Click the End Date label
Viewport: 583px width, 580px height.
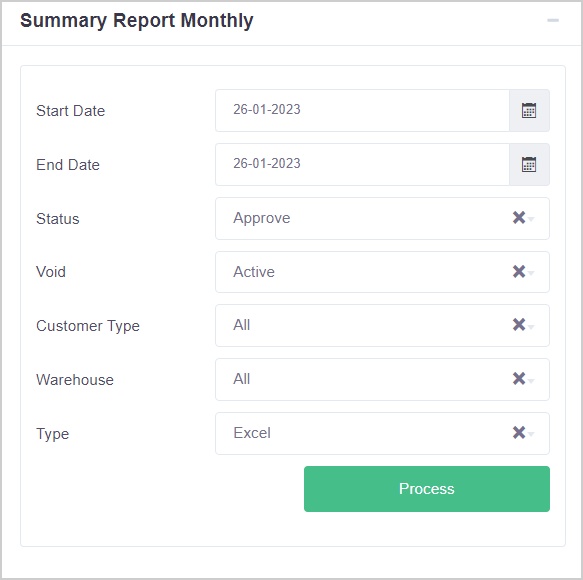click(68, 165)
